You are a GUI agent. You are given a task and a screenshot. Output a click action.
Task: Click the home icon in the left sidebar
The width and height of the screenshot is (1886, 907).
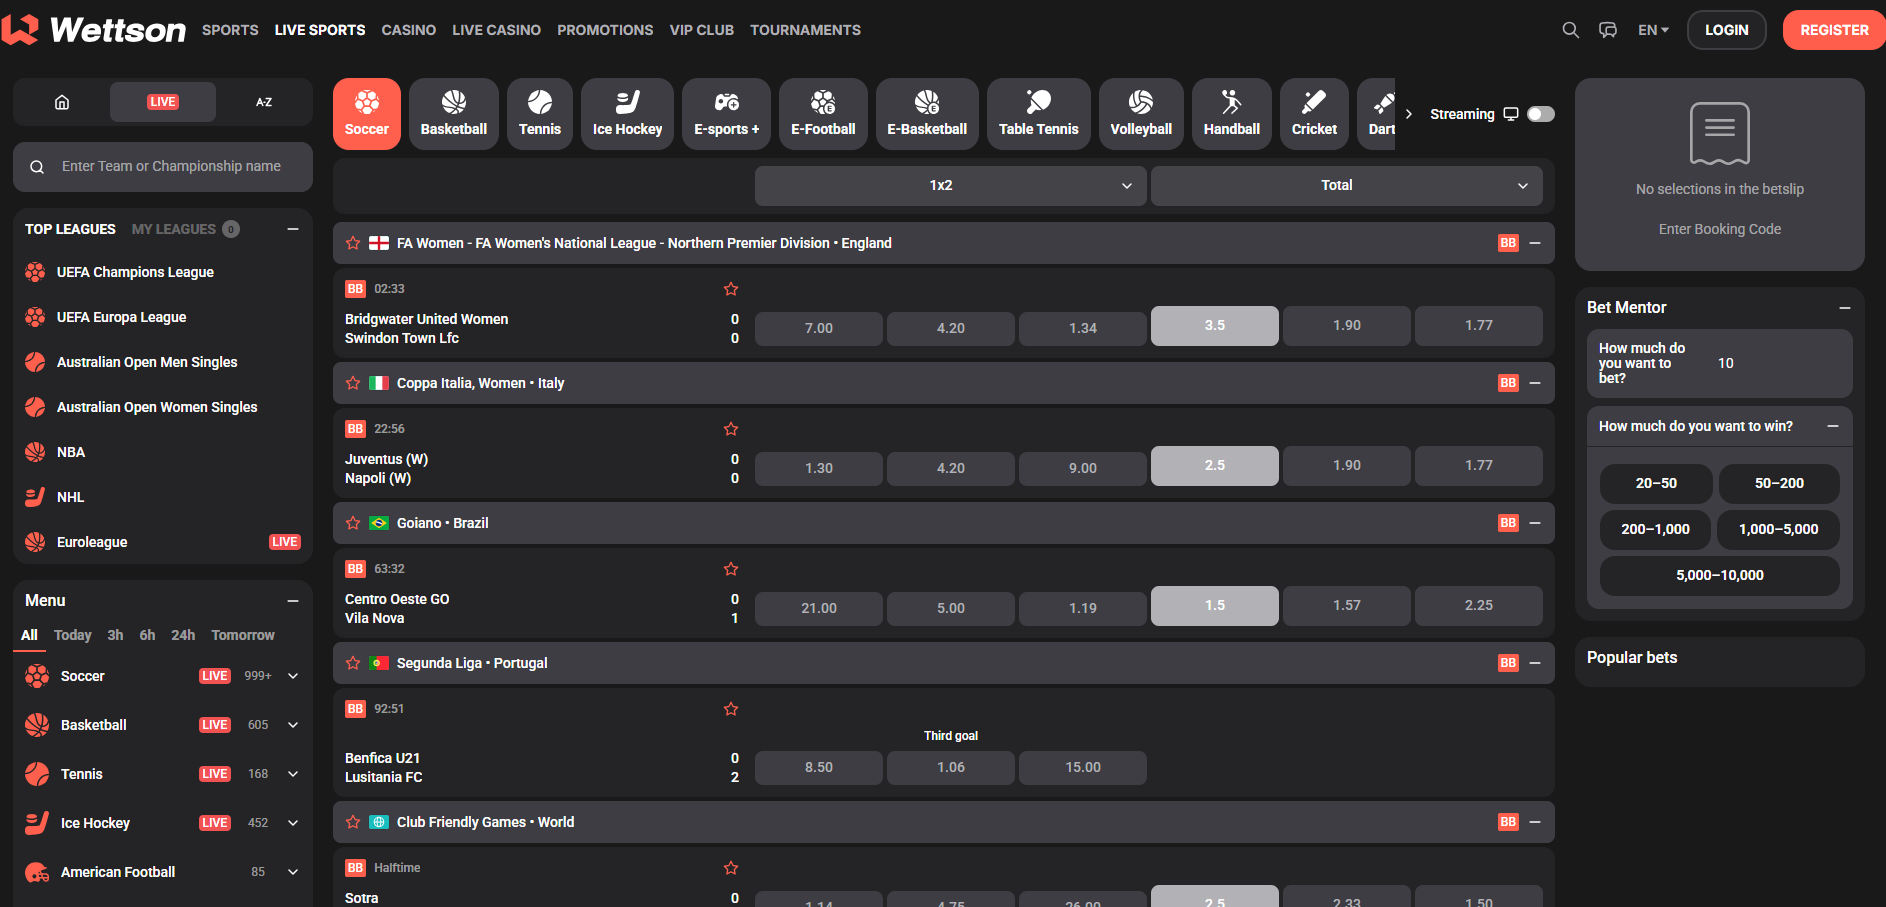(61, 101)
